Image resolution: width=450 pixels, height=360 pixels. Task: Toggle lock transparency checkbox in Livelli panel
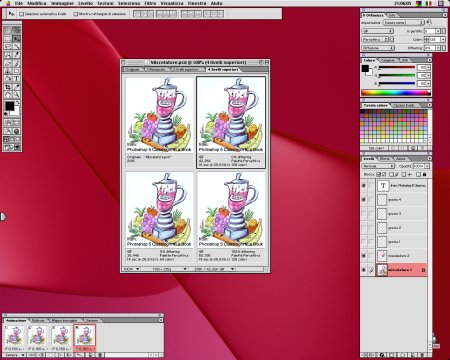click(x=379, y=174)
